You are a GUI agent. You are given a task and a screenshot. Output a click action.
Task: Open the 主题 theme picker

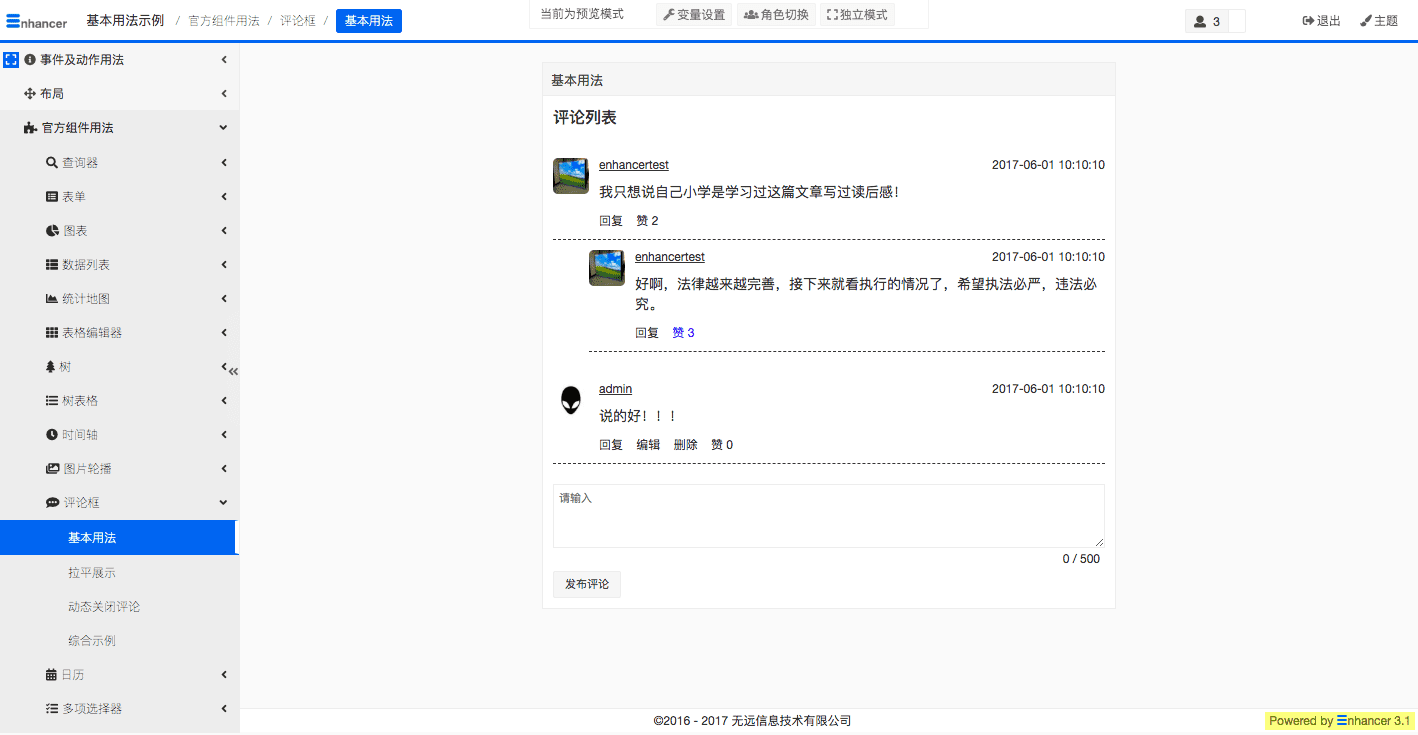(x=1379, y=21)
